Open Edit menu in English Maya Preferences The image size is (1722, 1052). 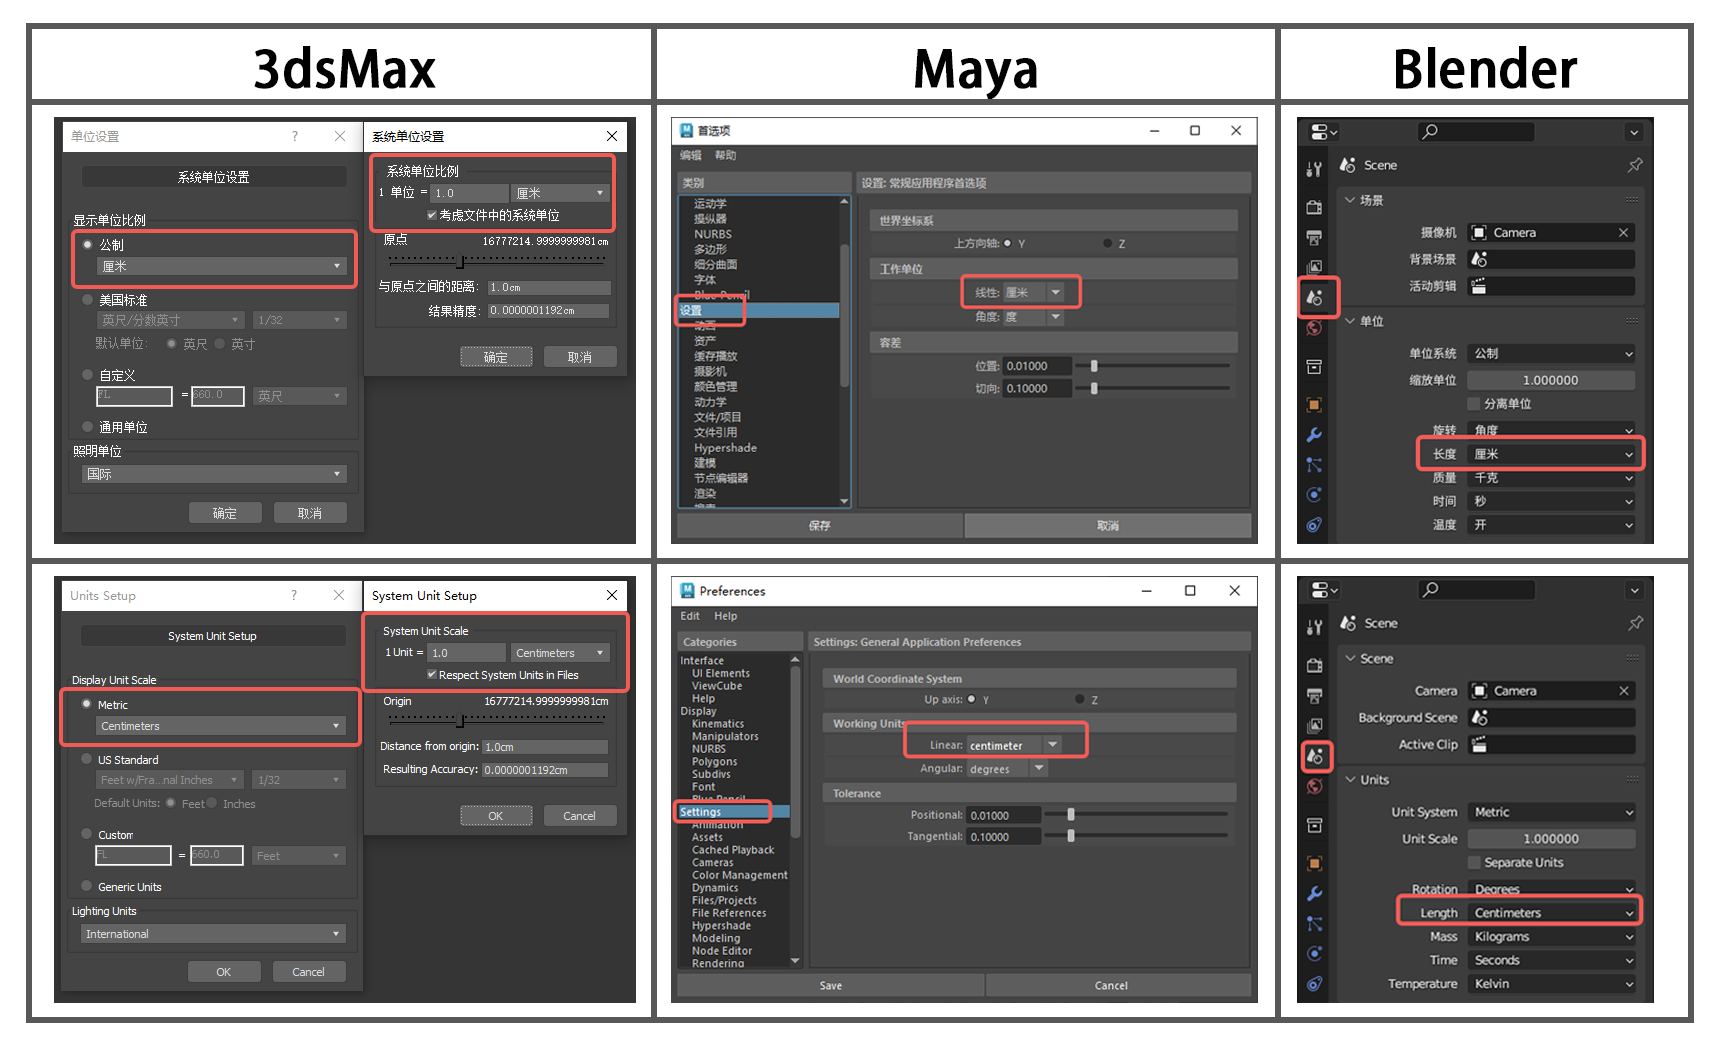click(x=690, y=616)
